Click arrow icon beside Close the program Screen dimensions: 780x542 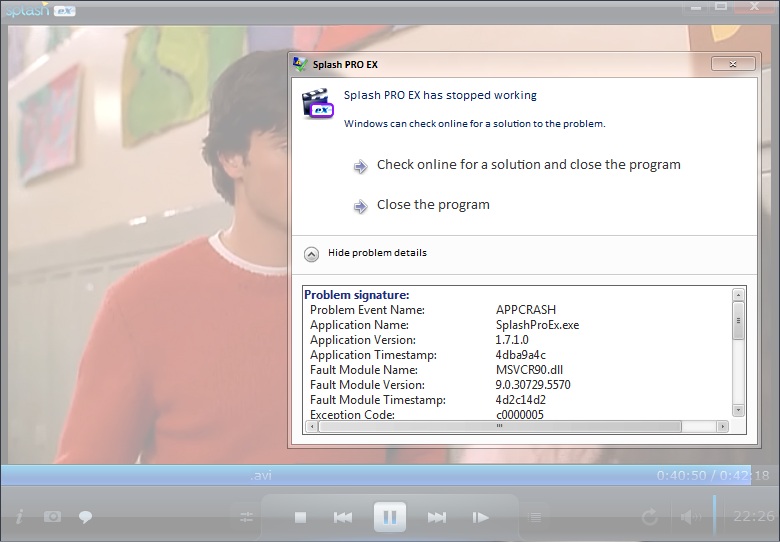point(361,206)
